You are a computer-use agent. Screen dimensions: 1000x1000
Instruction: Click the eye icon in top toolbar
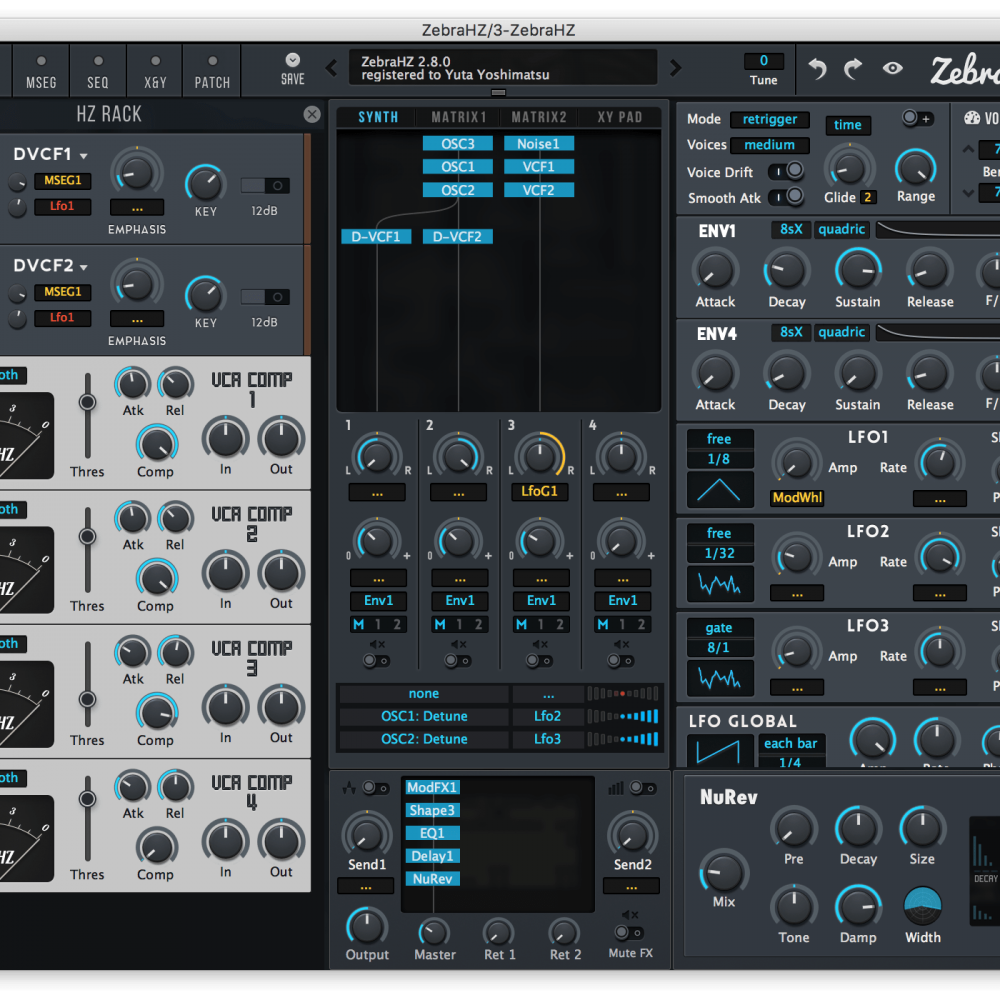click(892, 68)
